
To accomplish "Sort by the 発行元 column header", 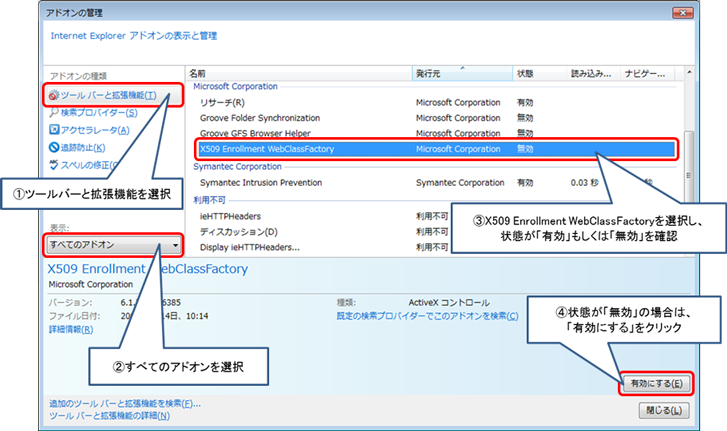I will point(462,74).
